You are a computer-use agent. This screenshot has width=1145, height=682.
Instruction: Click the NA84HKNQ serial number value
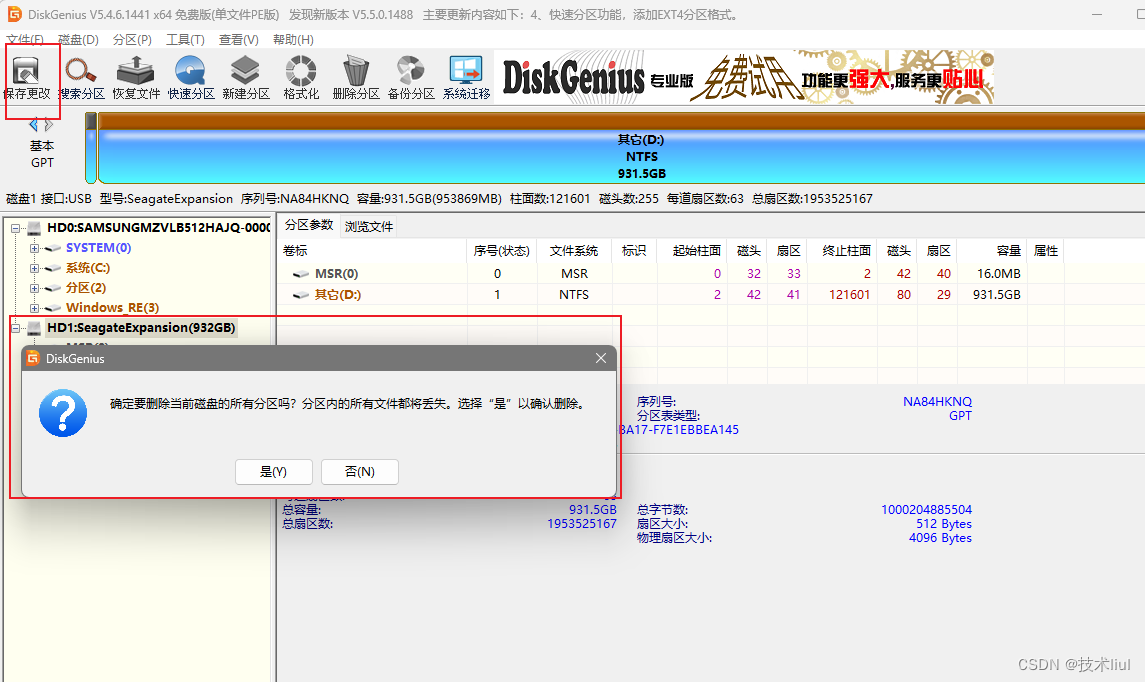[x=937, y=402]
